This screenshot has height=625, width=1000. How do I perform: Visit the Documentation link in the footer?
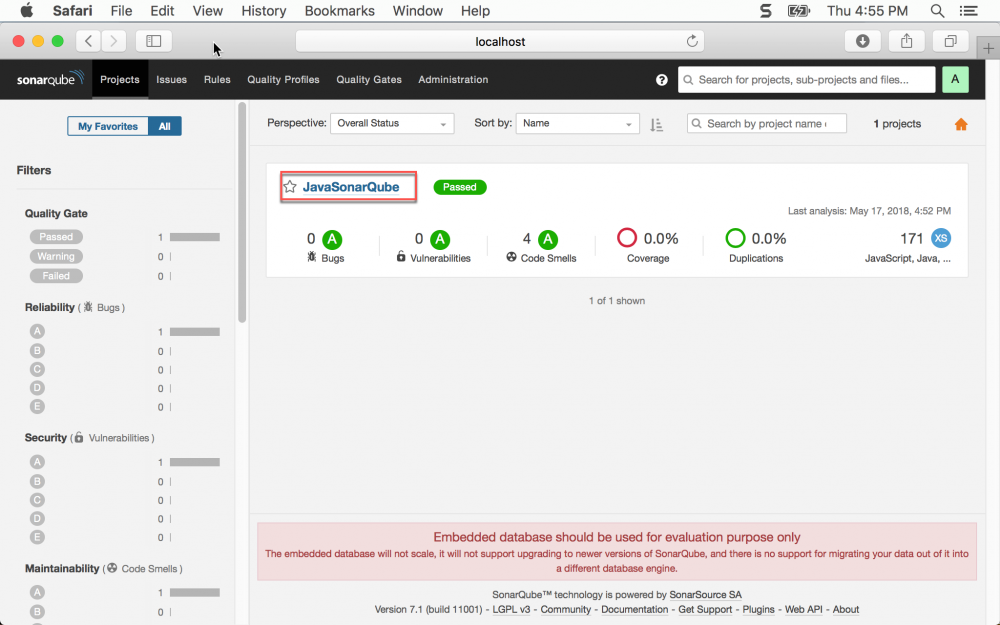pos(634,609)
